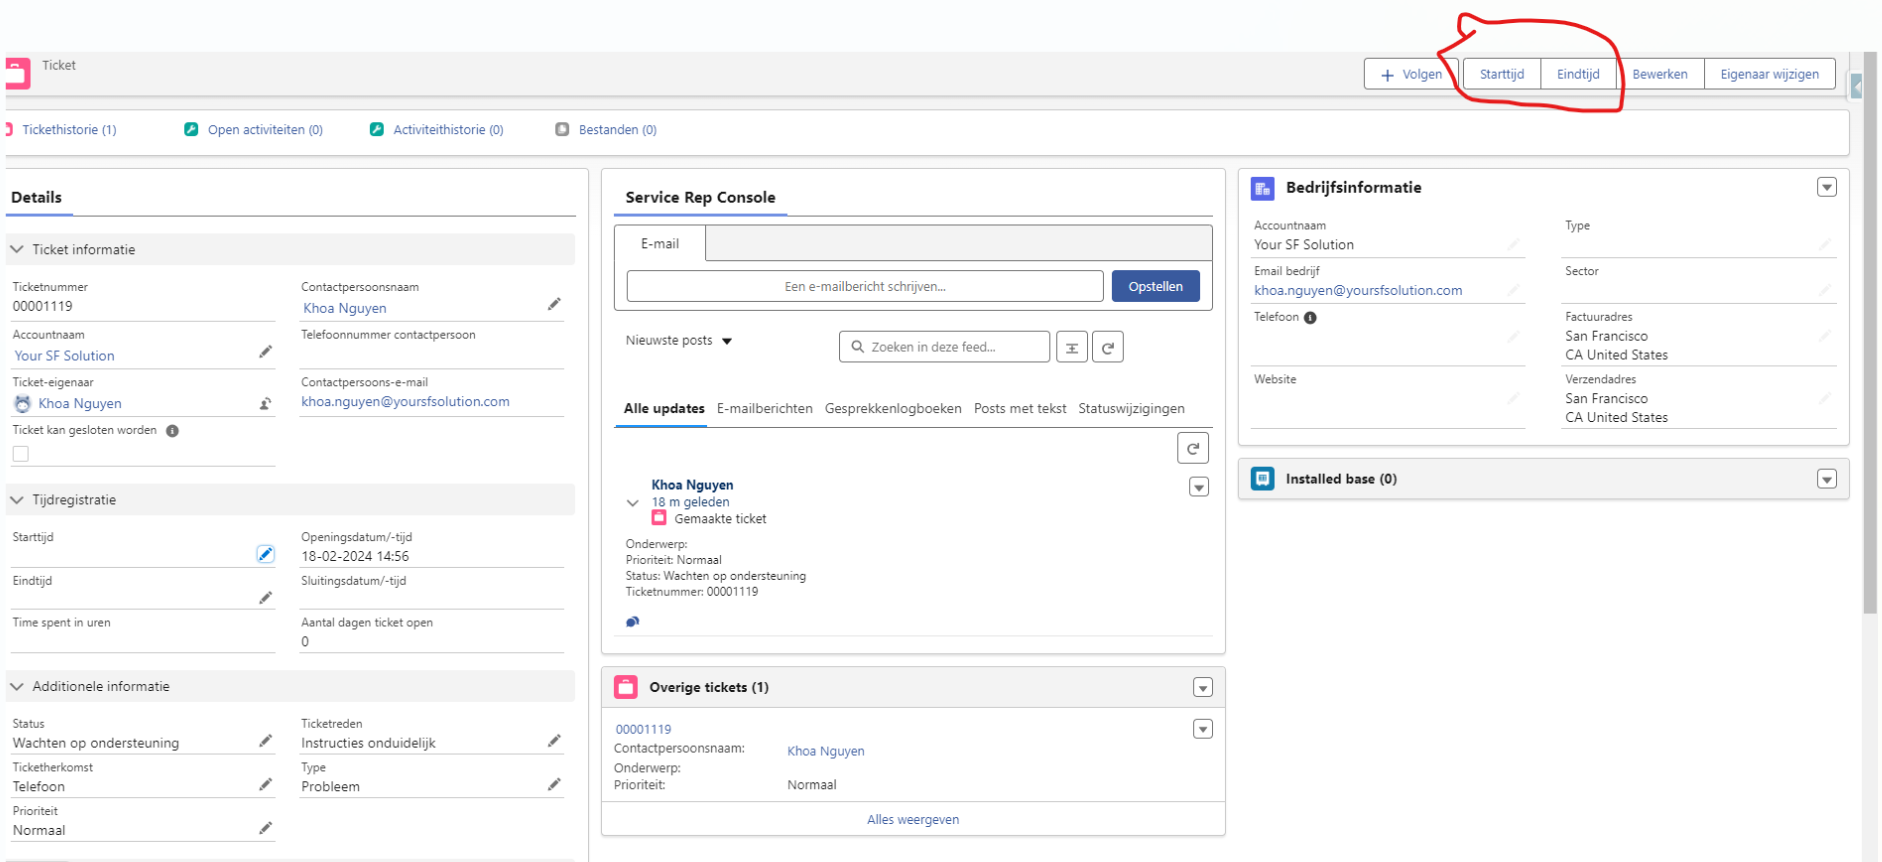1882x862 pixels.
Task: Edit Prioriteit field with pencil icon
Action: 265,828
